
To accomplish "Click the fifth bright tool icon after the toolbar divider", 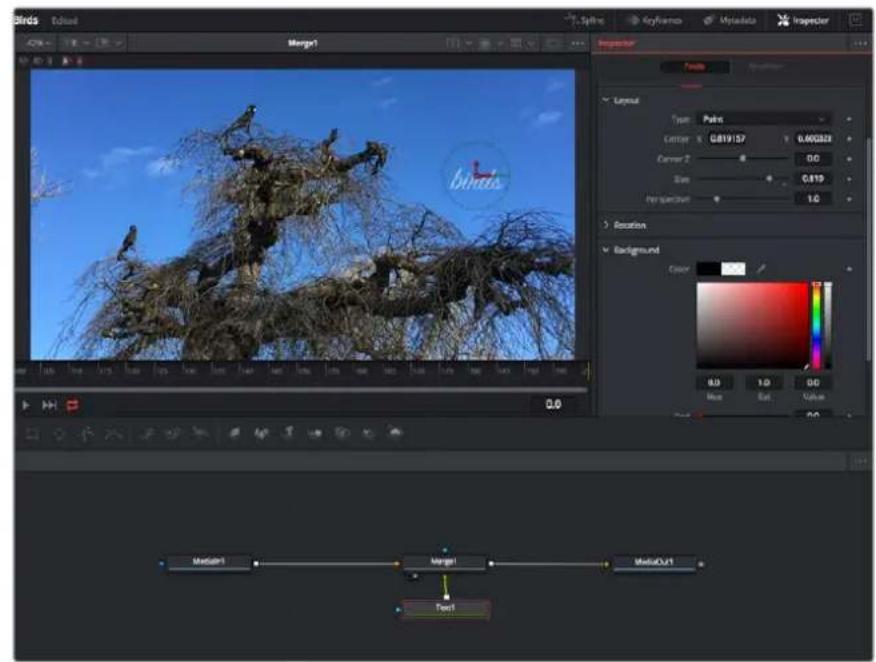I will click(342, 433).
